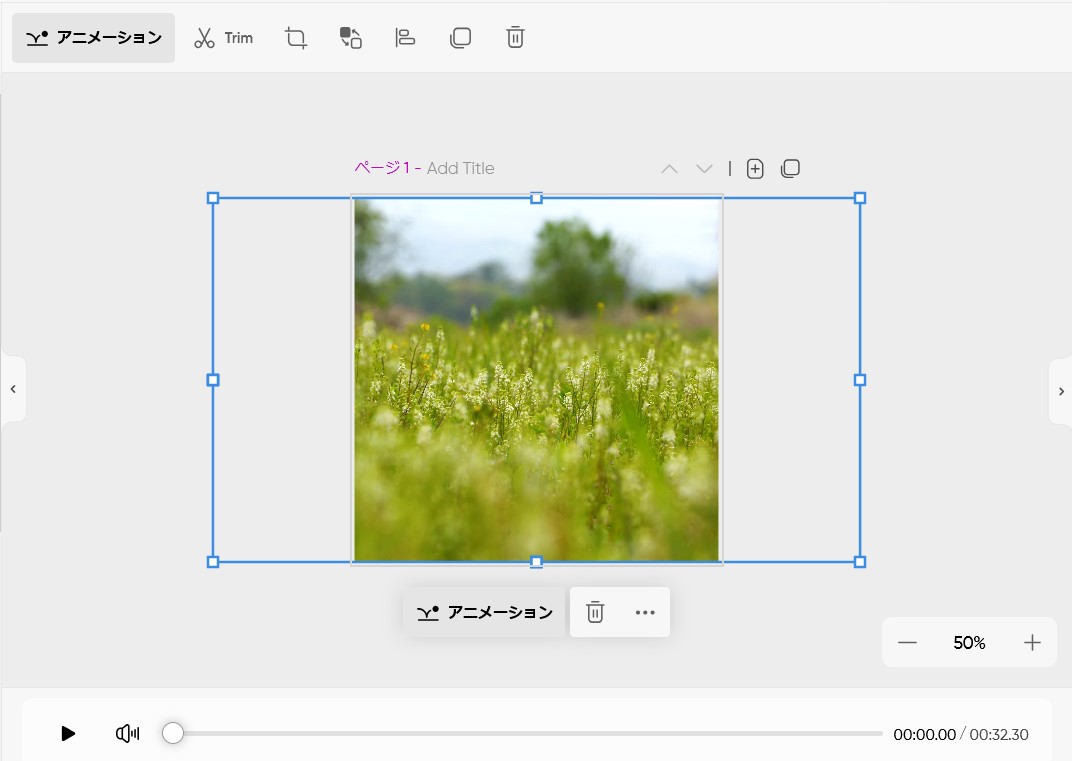Click the playback progress track
This screenshot has height=761, width=1072.
point(526,734)
